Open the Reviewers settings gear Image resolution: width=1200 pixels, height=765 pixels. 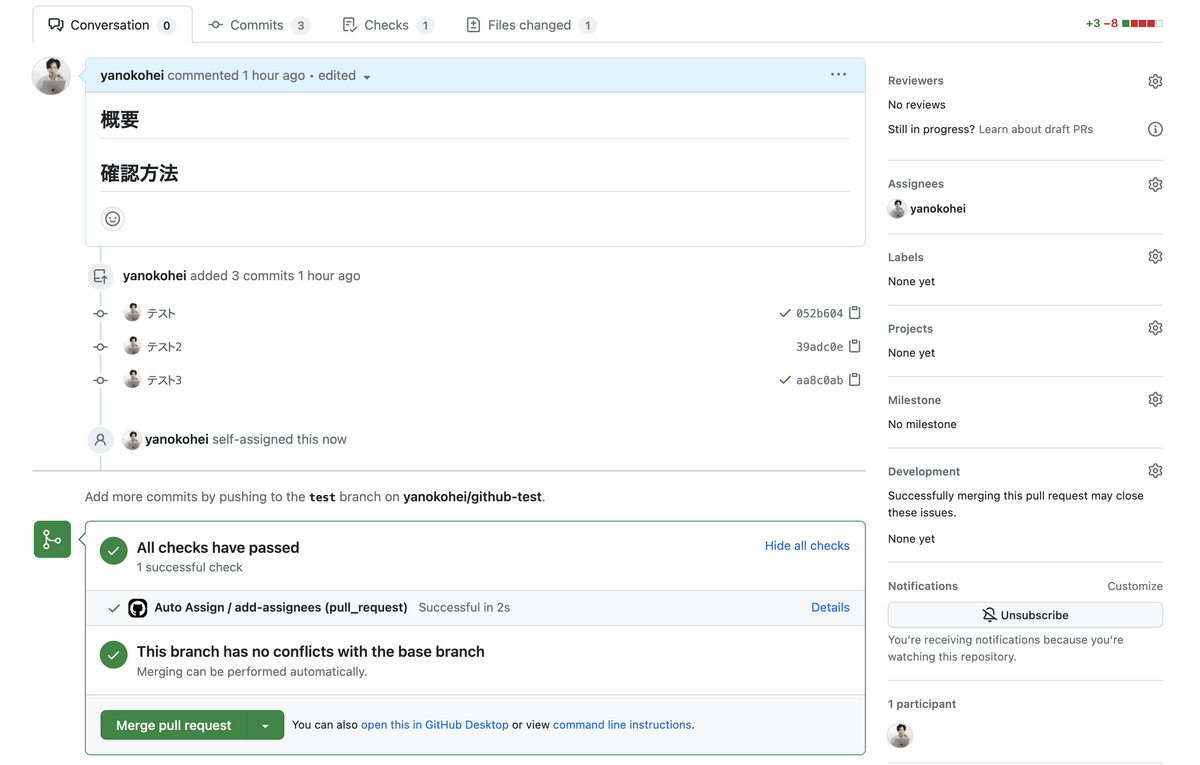coord(1155,80)
